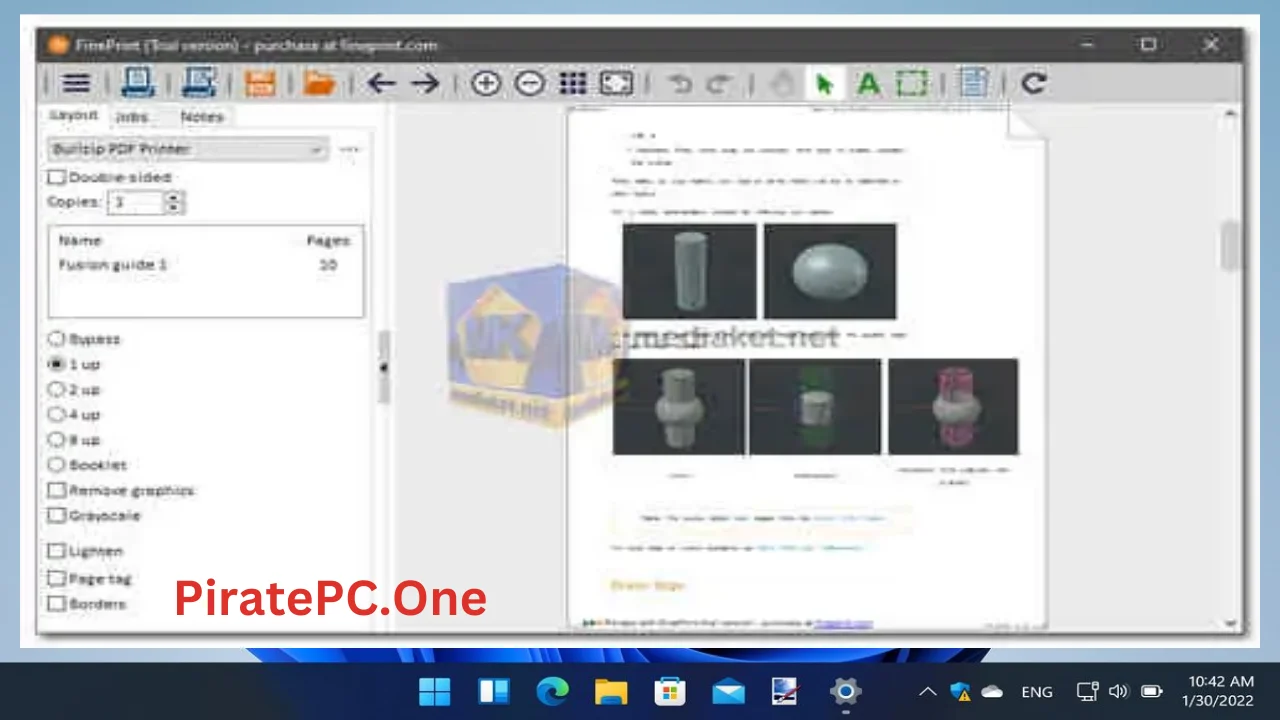
Task: Open Microsoft Store from taskbar
Action: [669, 691]
